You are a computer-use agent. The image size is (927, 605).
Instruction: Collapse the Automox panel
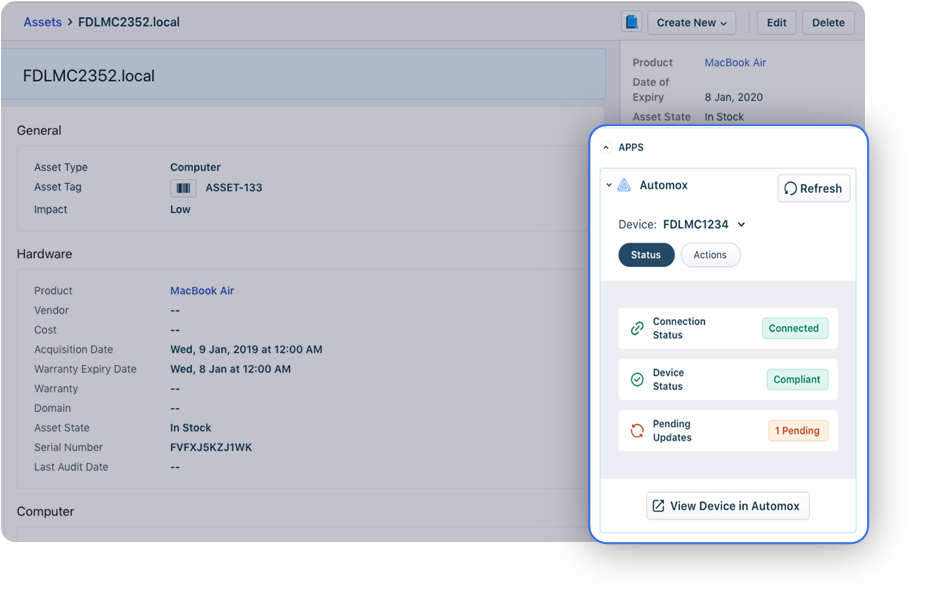click(607, 184)
